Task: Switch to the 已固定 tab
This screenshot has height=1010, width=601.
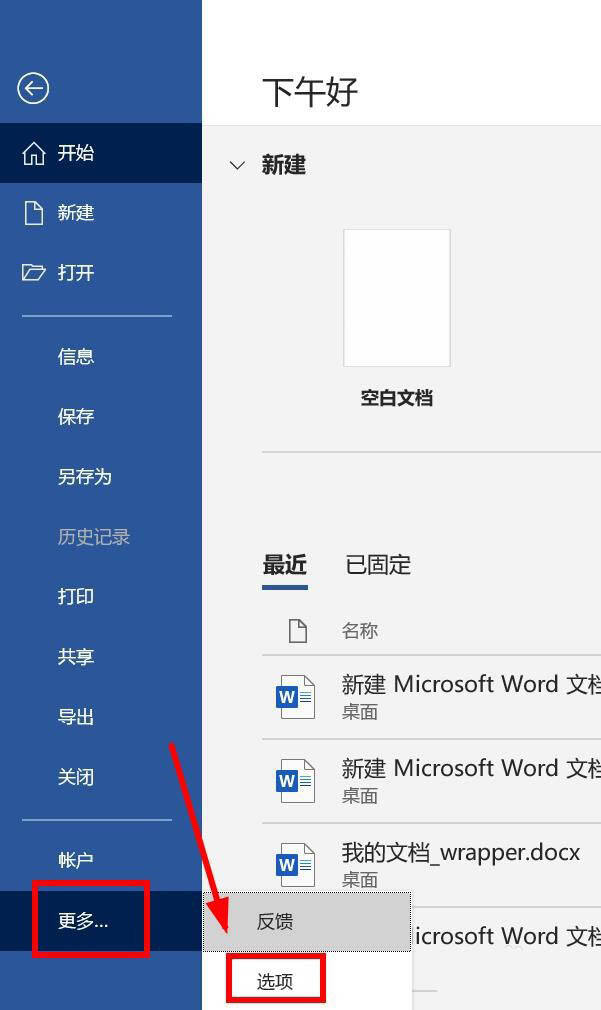Action: click(x=378, y=566)
